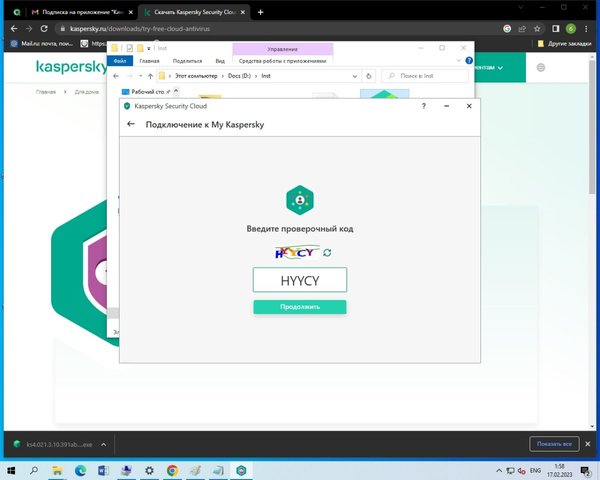Close the Скачать Kaspersky Security Cloud tab
This screenshot has width=600, height=480.
[243, 12]
